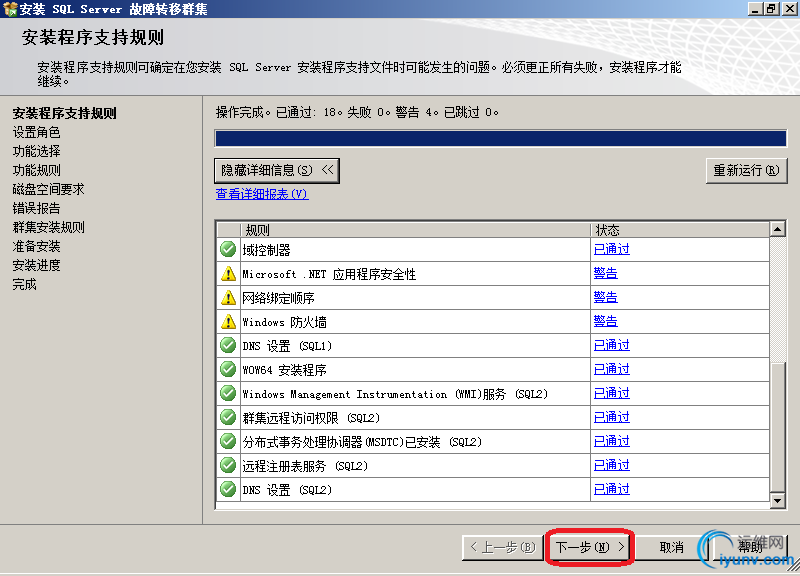Minimize the SQL Server setup window
Image resolution: width=800 pixels, height=576 pixels.
point(755,9)
